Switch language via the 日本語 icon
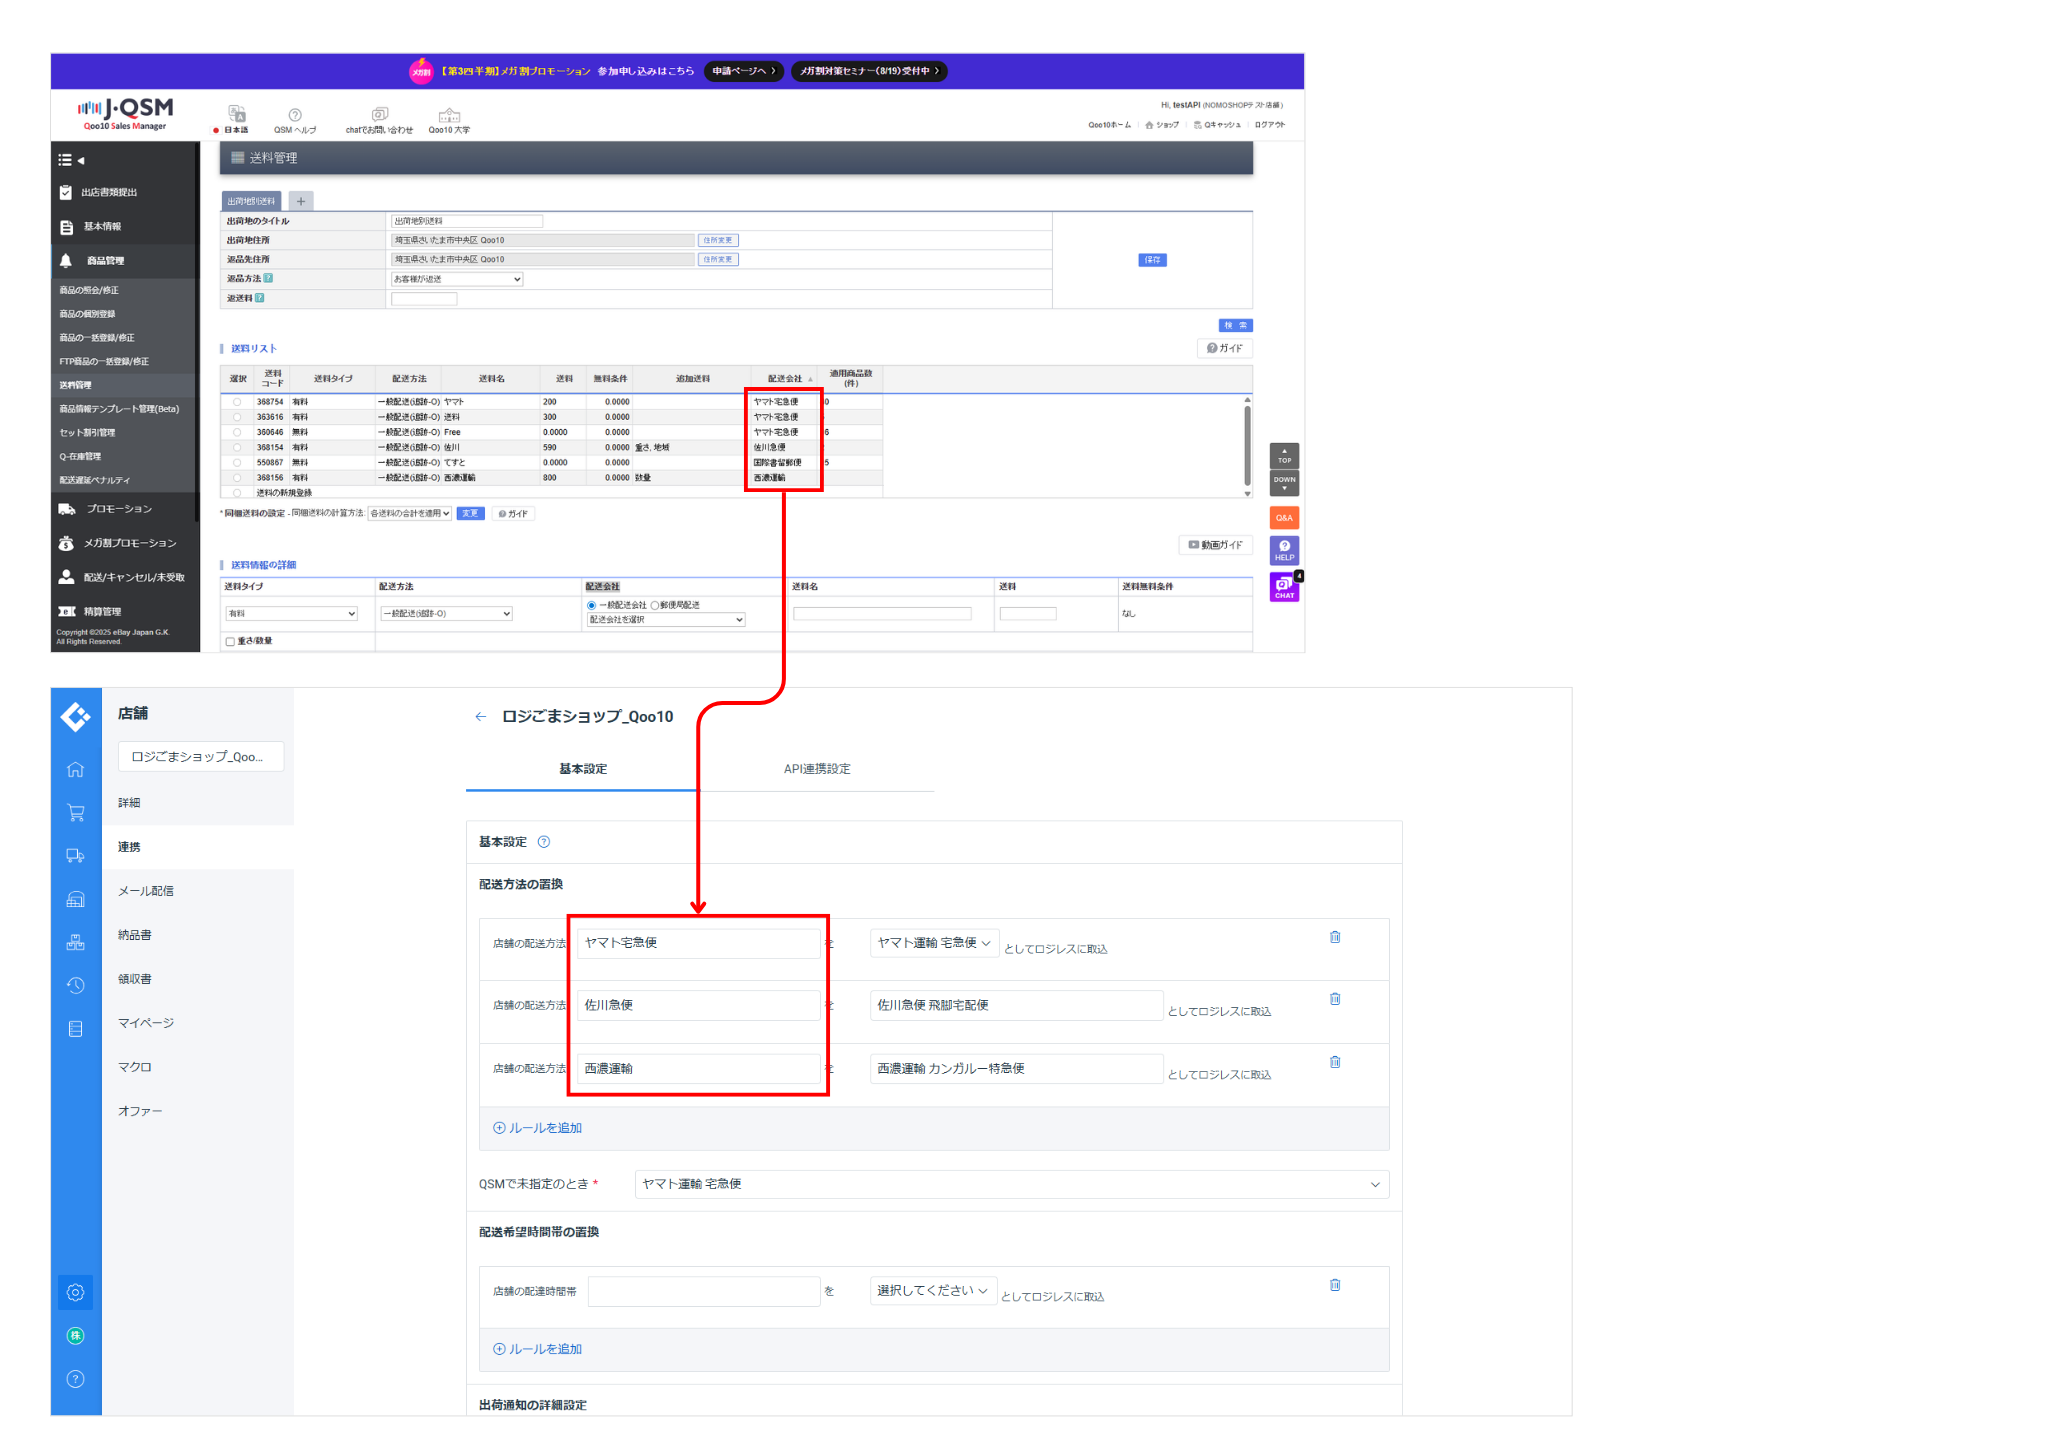 point(236,119)
